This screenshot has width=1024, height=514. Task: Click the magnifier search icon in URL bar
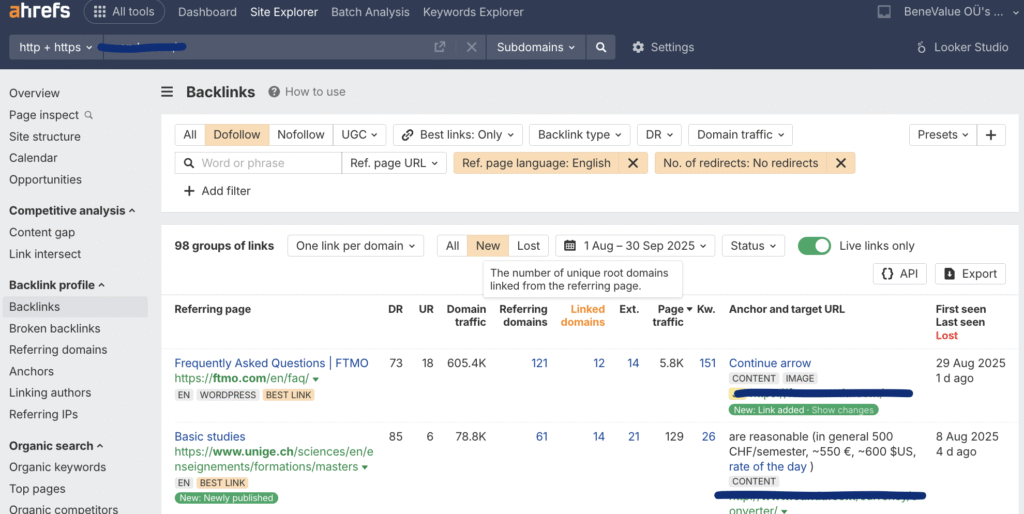[x=600, y=47]
